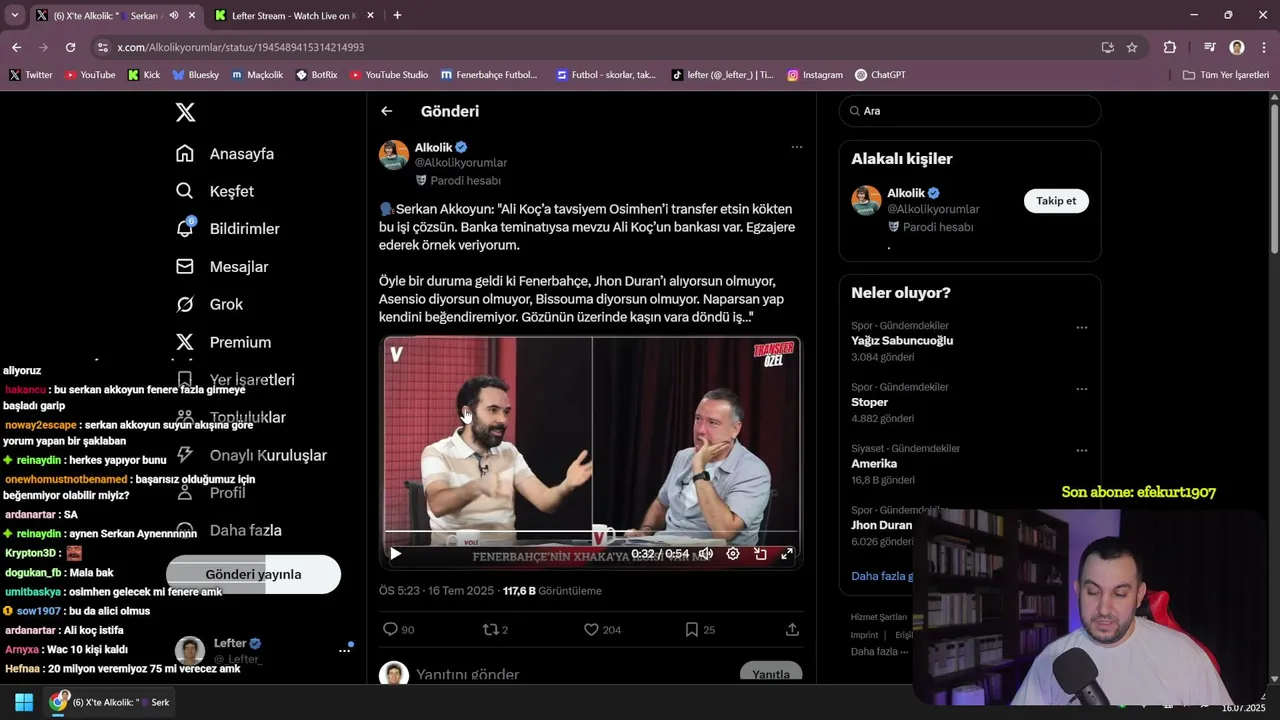Go back using Gönderi arrow
The image size is (1280, 720).
386,111
